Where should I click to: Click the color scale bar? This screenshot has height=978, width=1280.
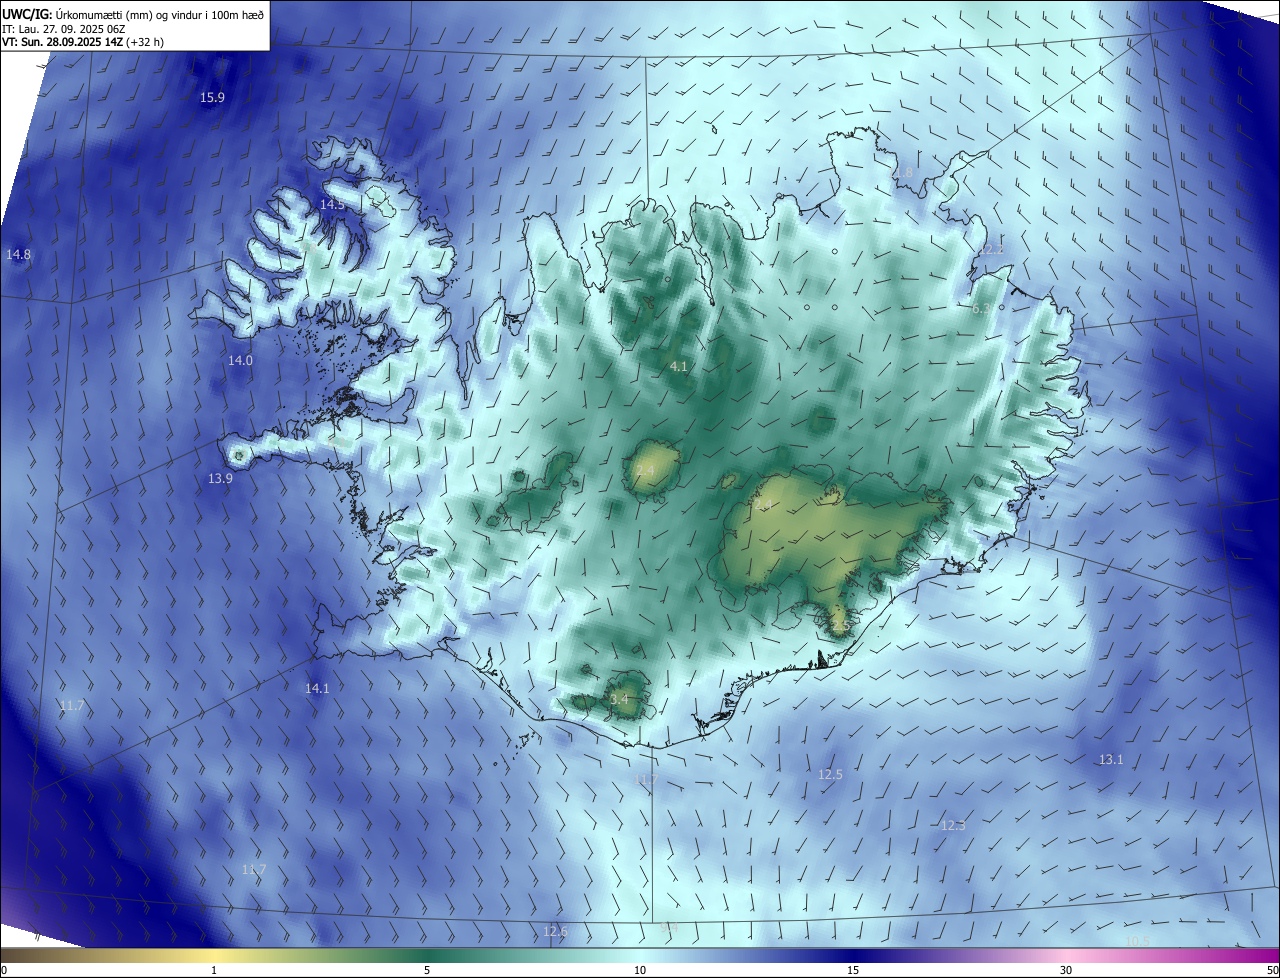640,956
